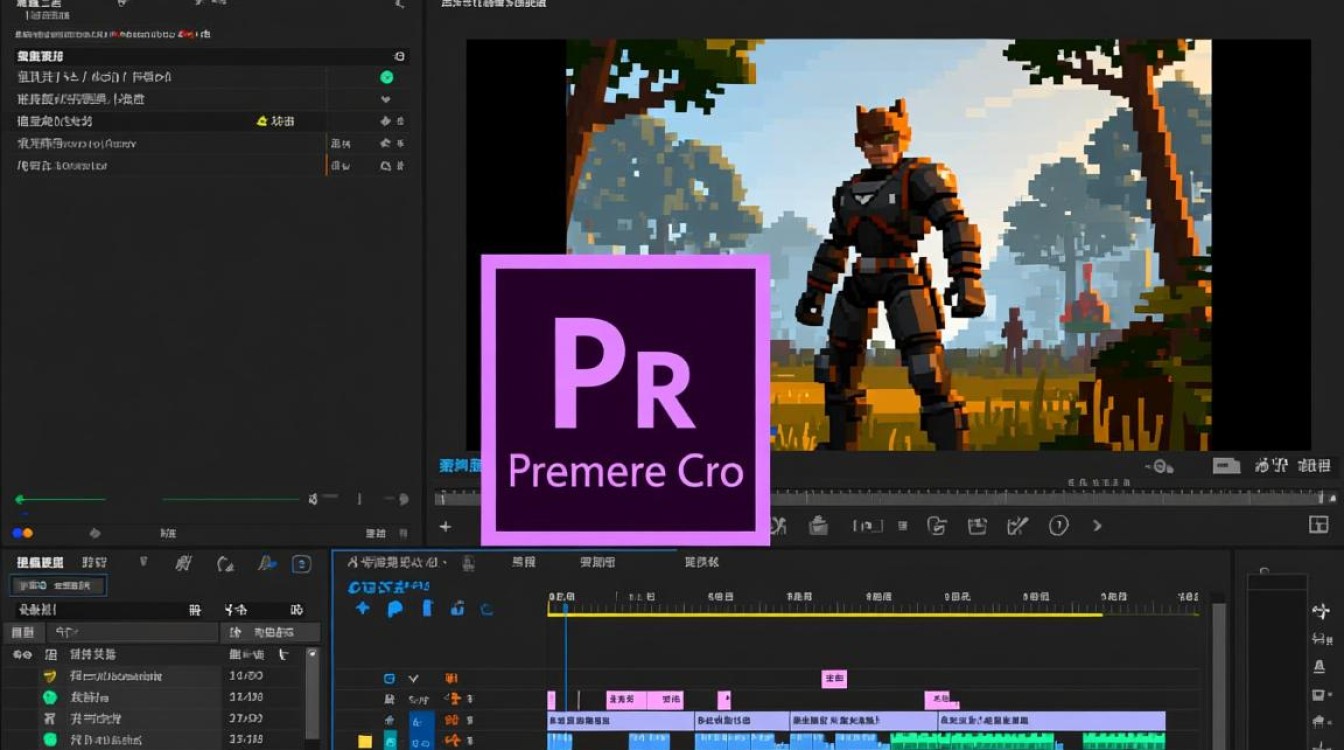Click the orange icon right of the track checkmark
The width and height of the screenshot is (1344, 750).
450,679
